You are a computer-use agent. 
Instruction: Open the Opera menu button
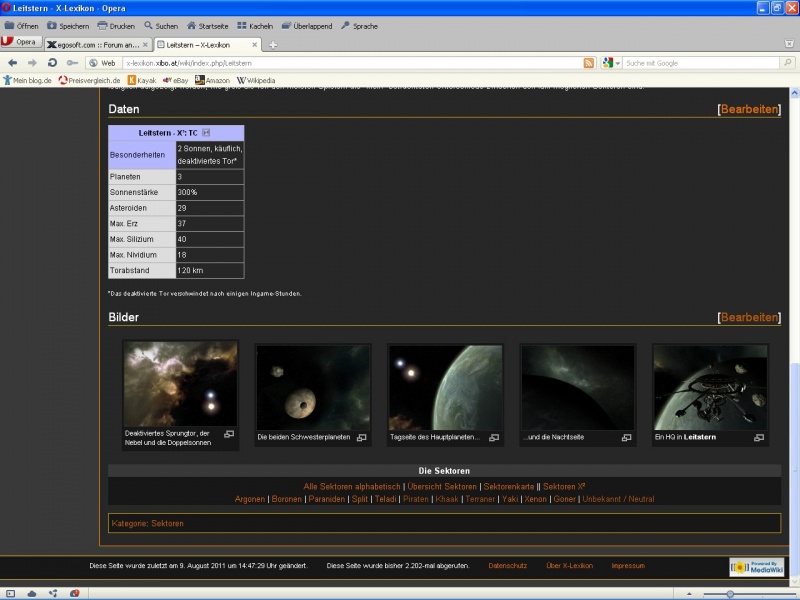(x=21, y=42)
